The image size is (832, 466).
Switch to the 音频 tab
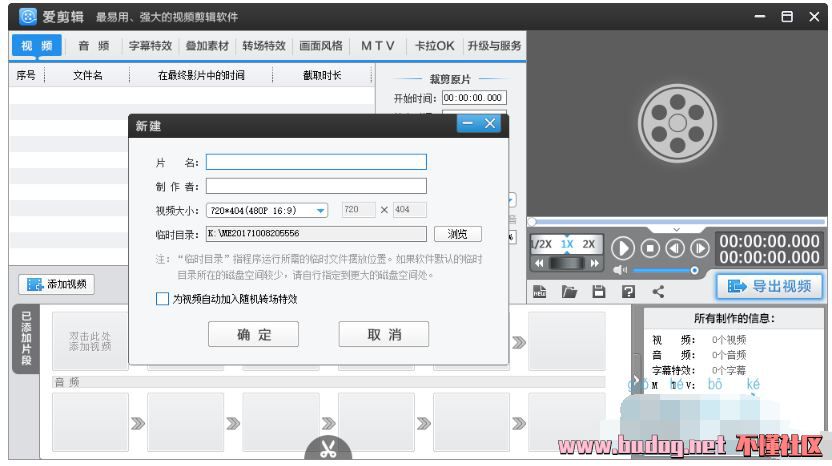point(93,46)
